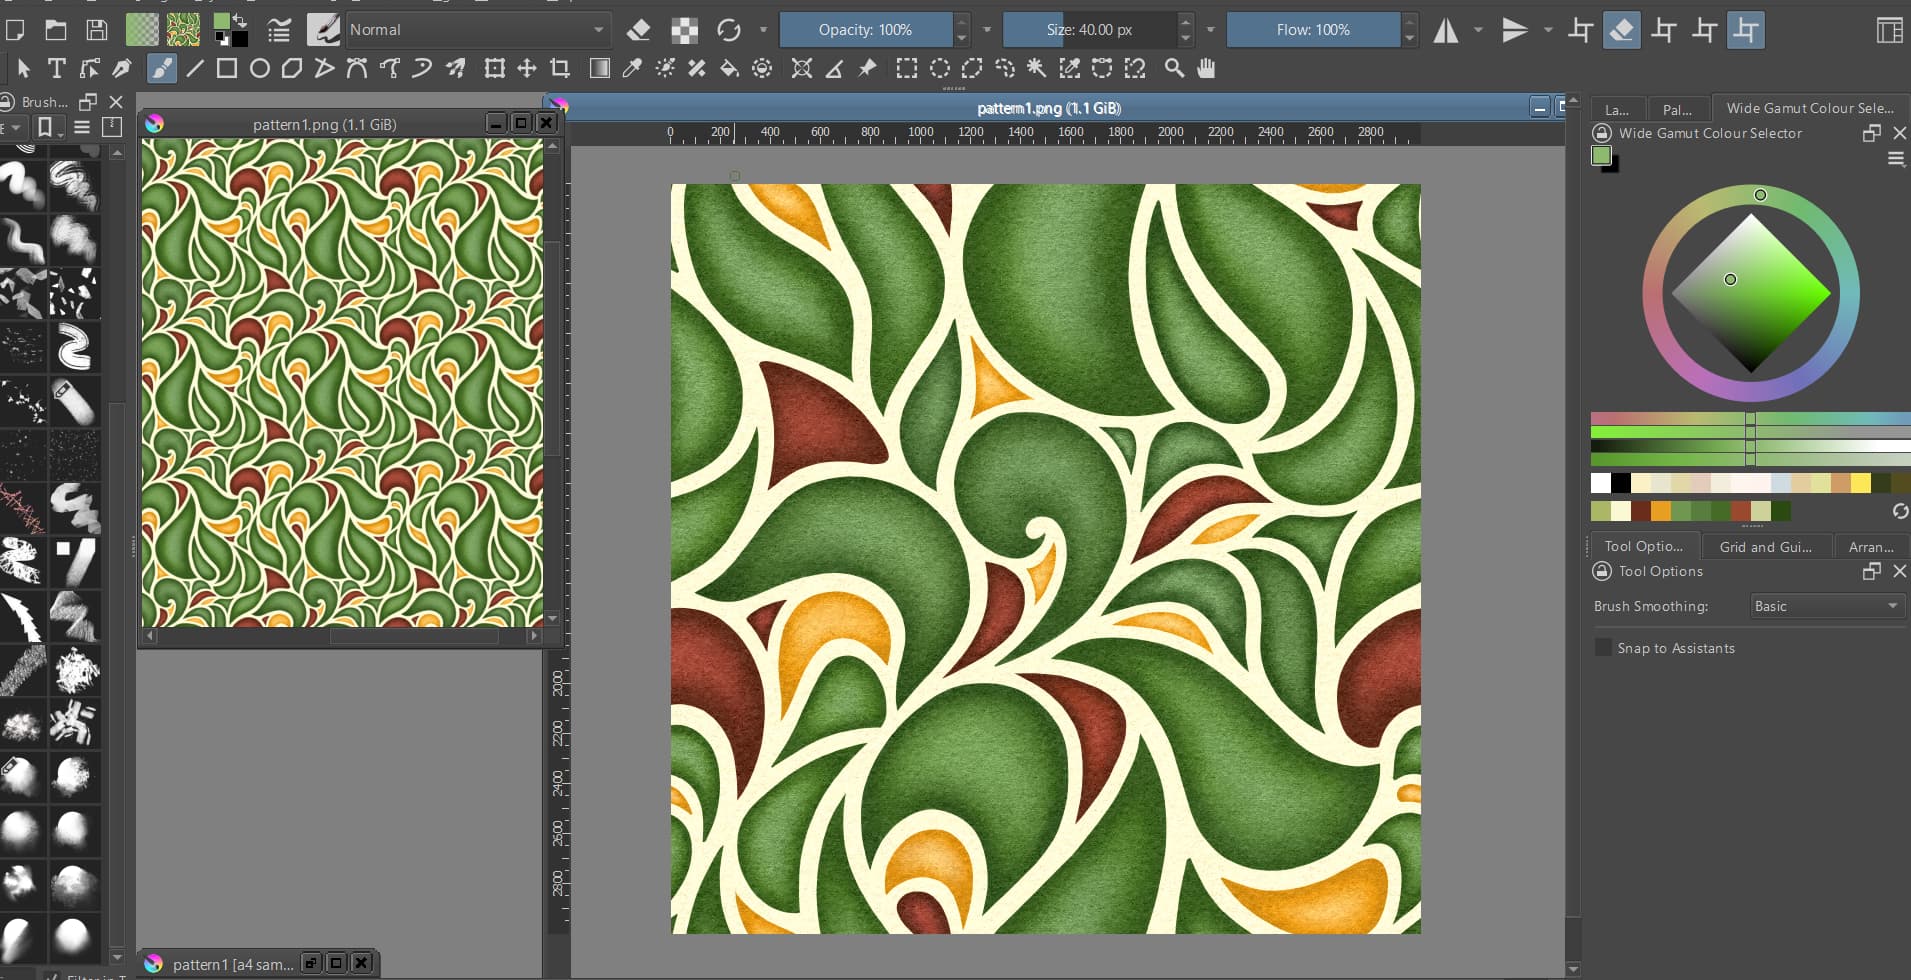This screenshot has width=1911, height=980.
Task: Open horizontal mirror options arrow
Action: [x=1478, y=30]
